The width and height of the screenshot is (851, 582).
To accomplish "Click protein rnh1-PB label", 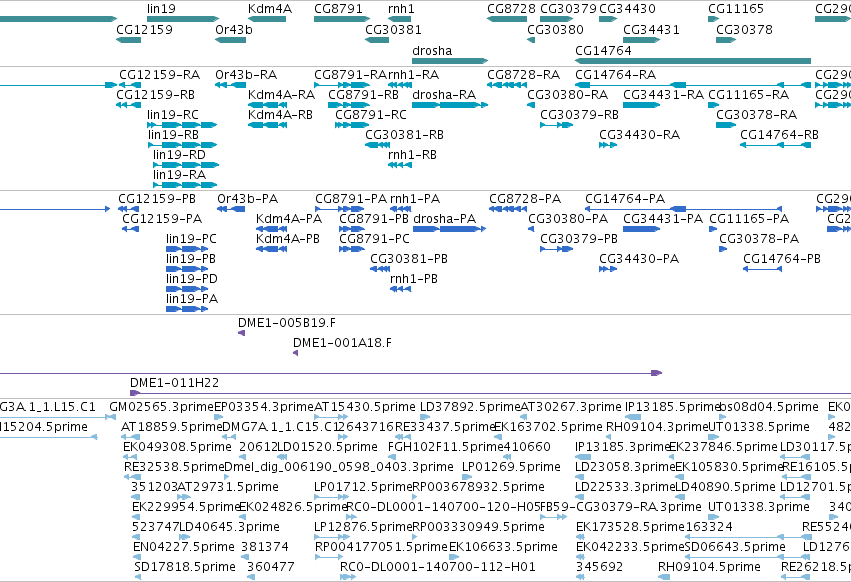I will point(414,279).
